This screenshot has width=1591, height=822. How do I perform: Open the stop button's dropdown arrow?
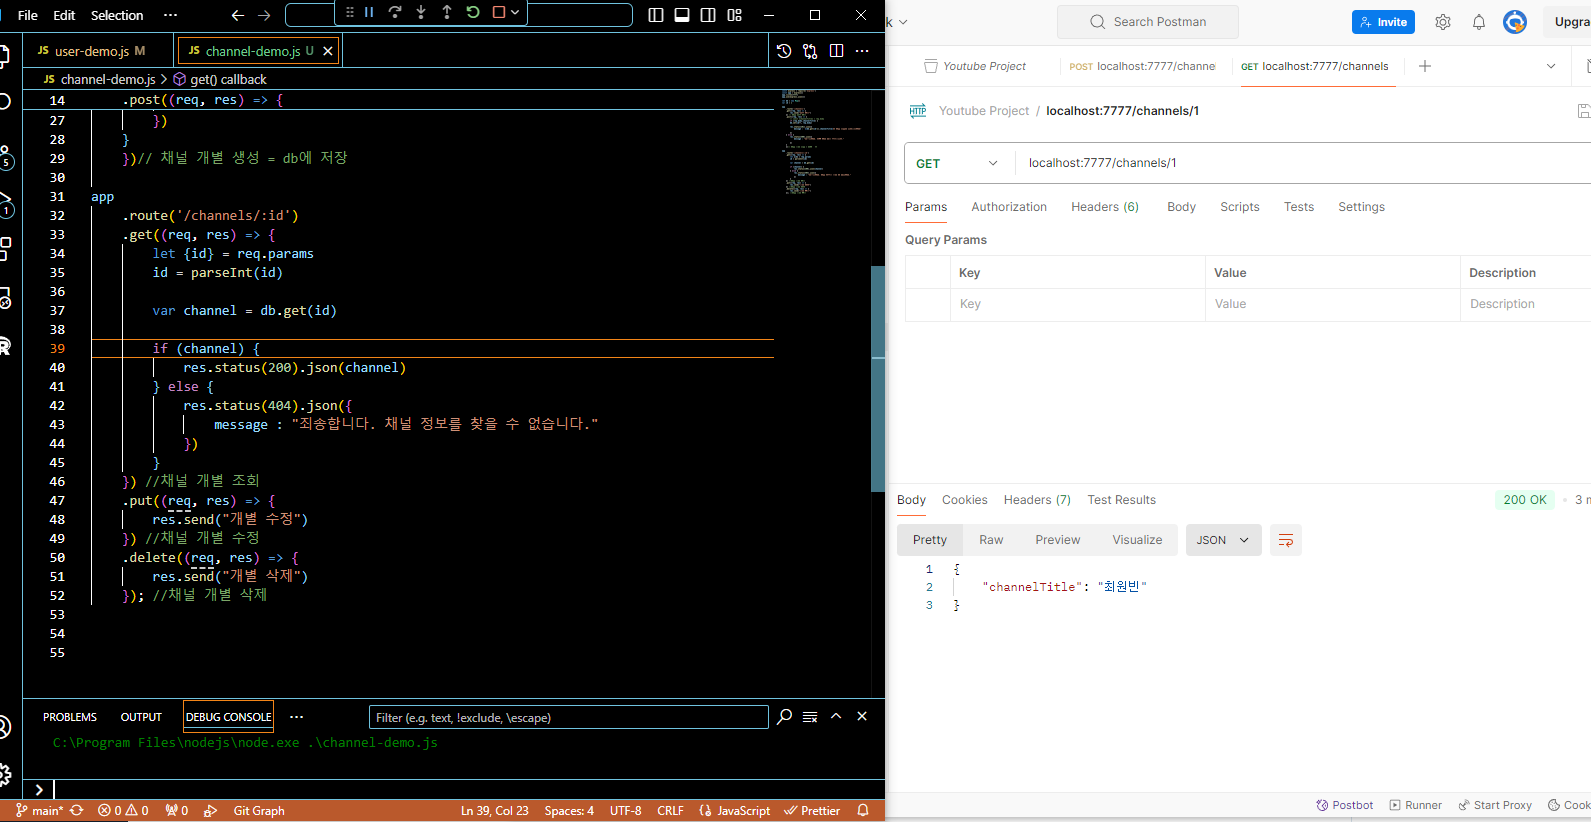point(515,13)
